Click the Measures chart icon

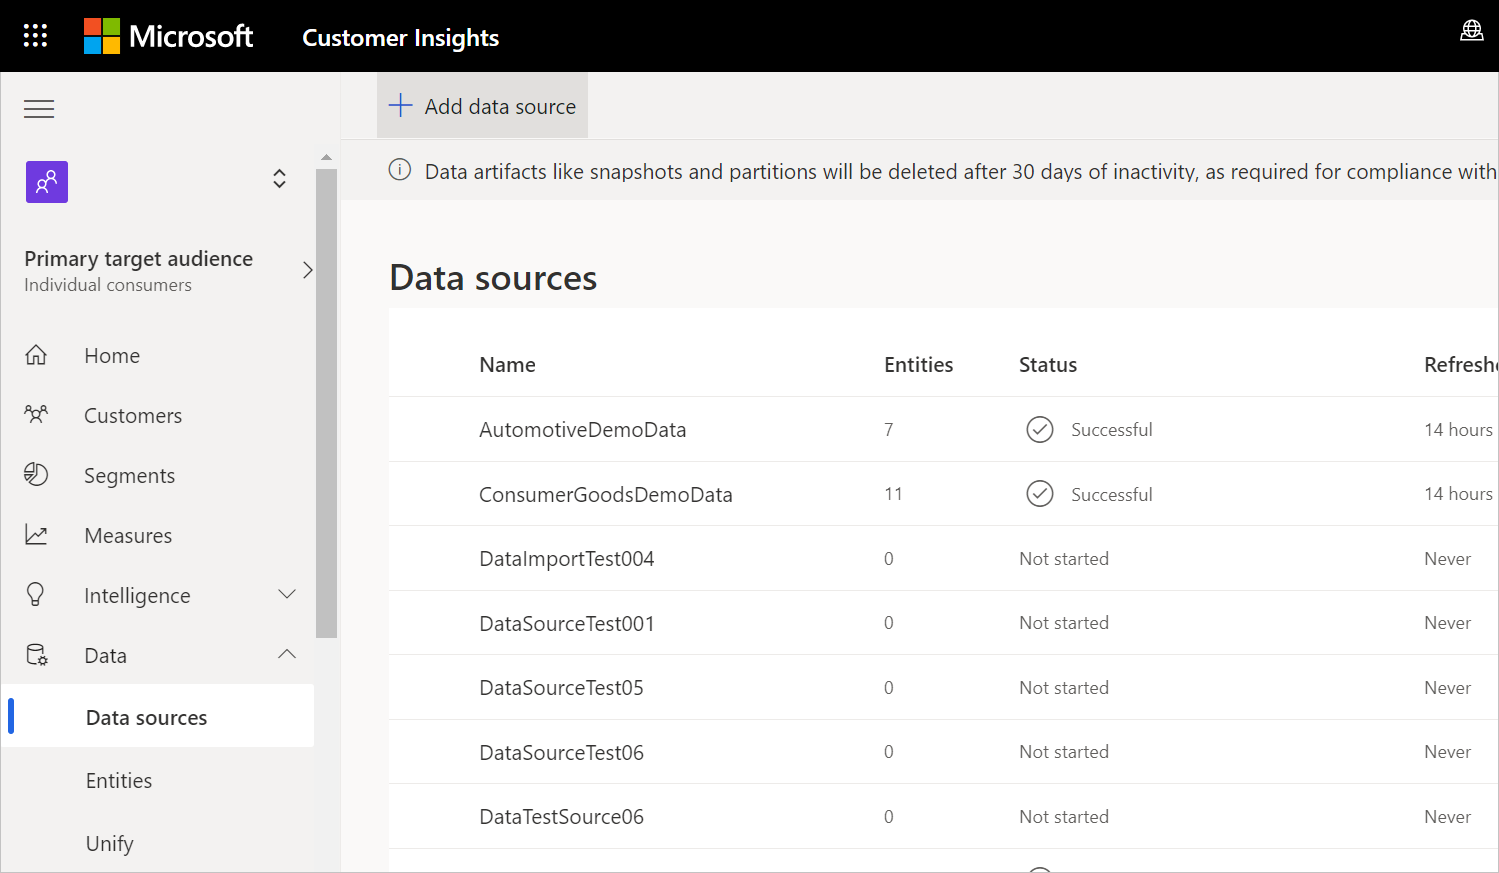tap(36, 535)
